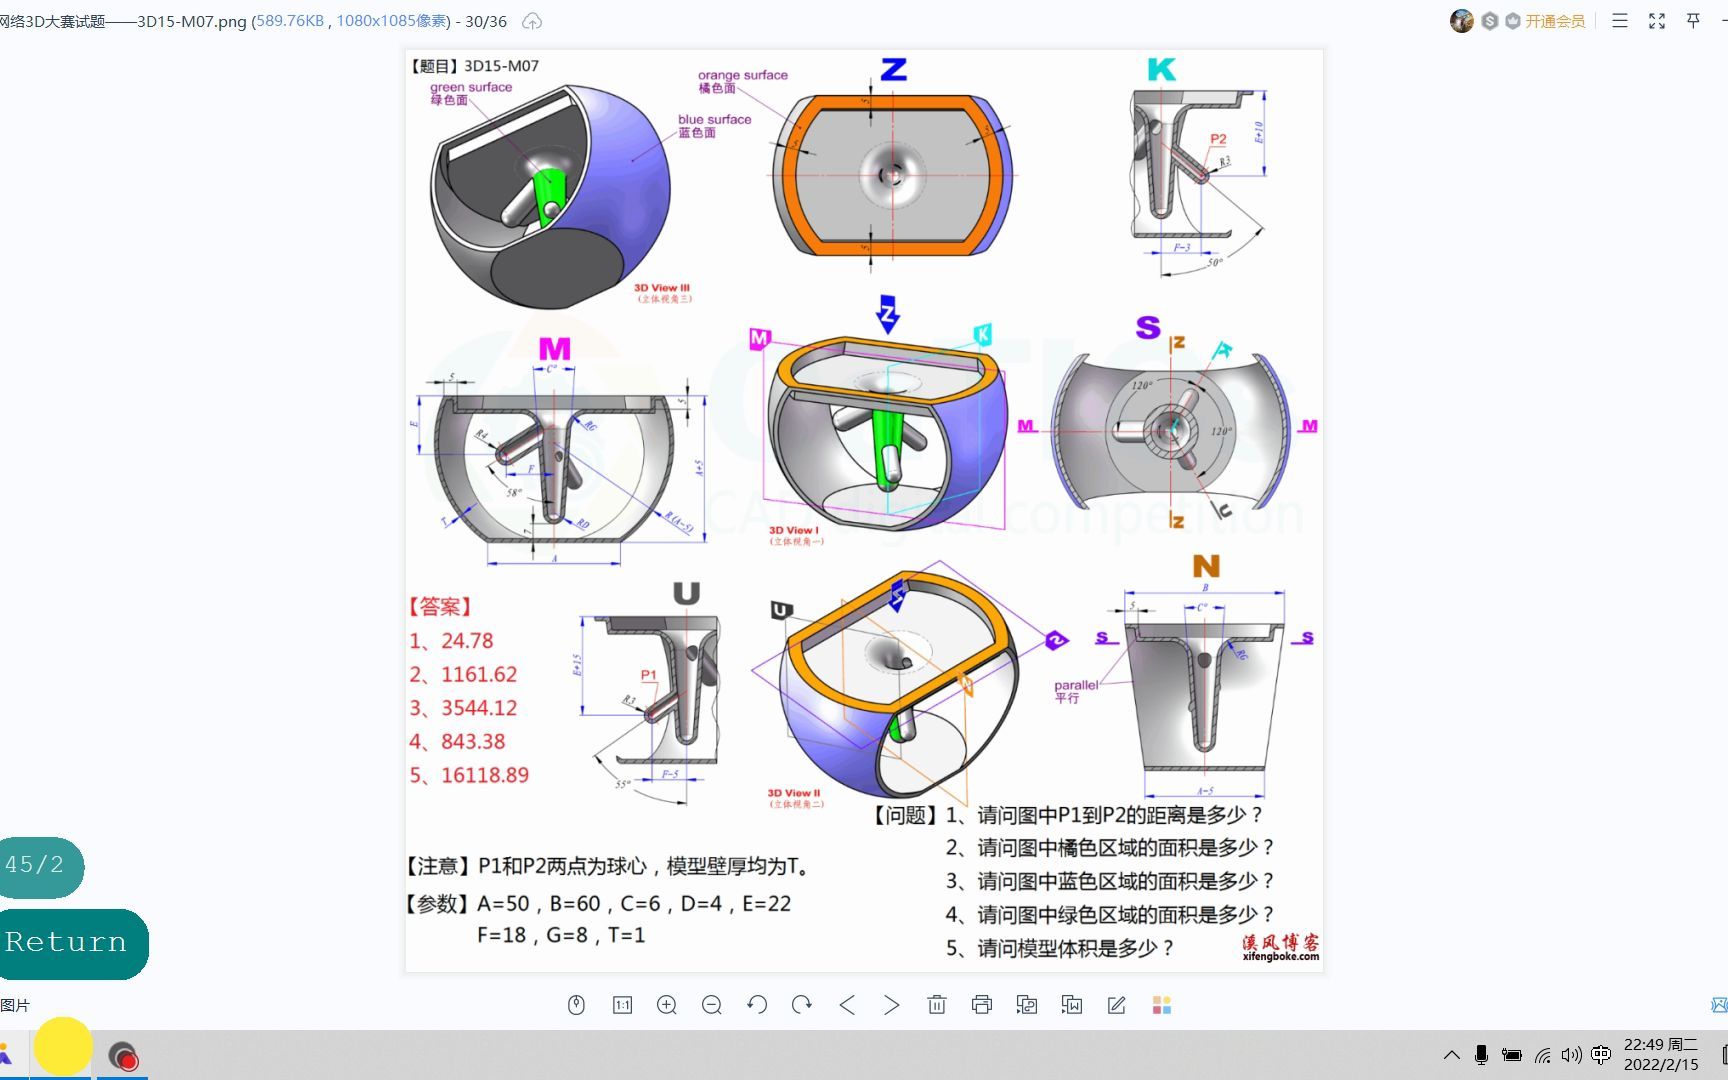Open the Wi-Fi network tray icon

pyautogui.click(x=1543, y=1055)
